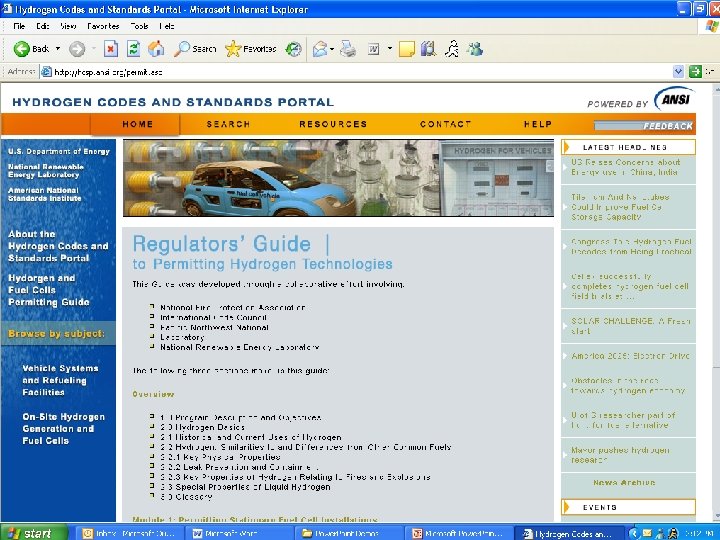The image size is (720, 540).
Task: Open the File menu
Action: (19, 26)
